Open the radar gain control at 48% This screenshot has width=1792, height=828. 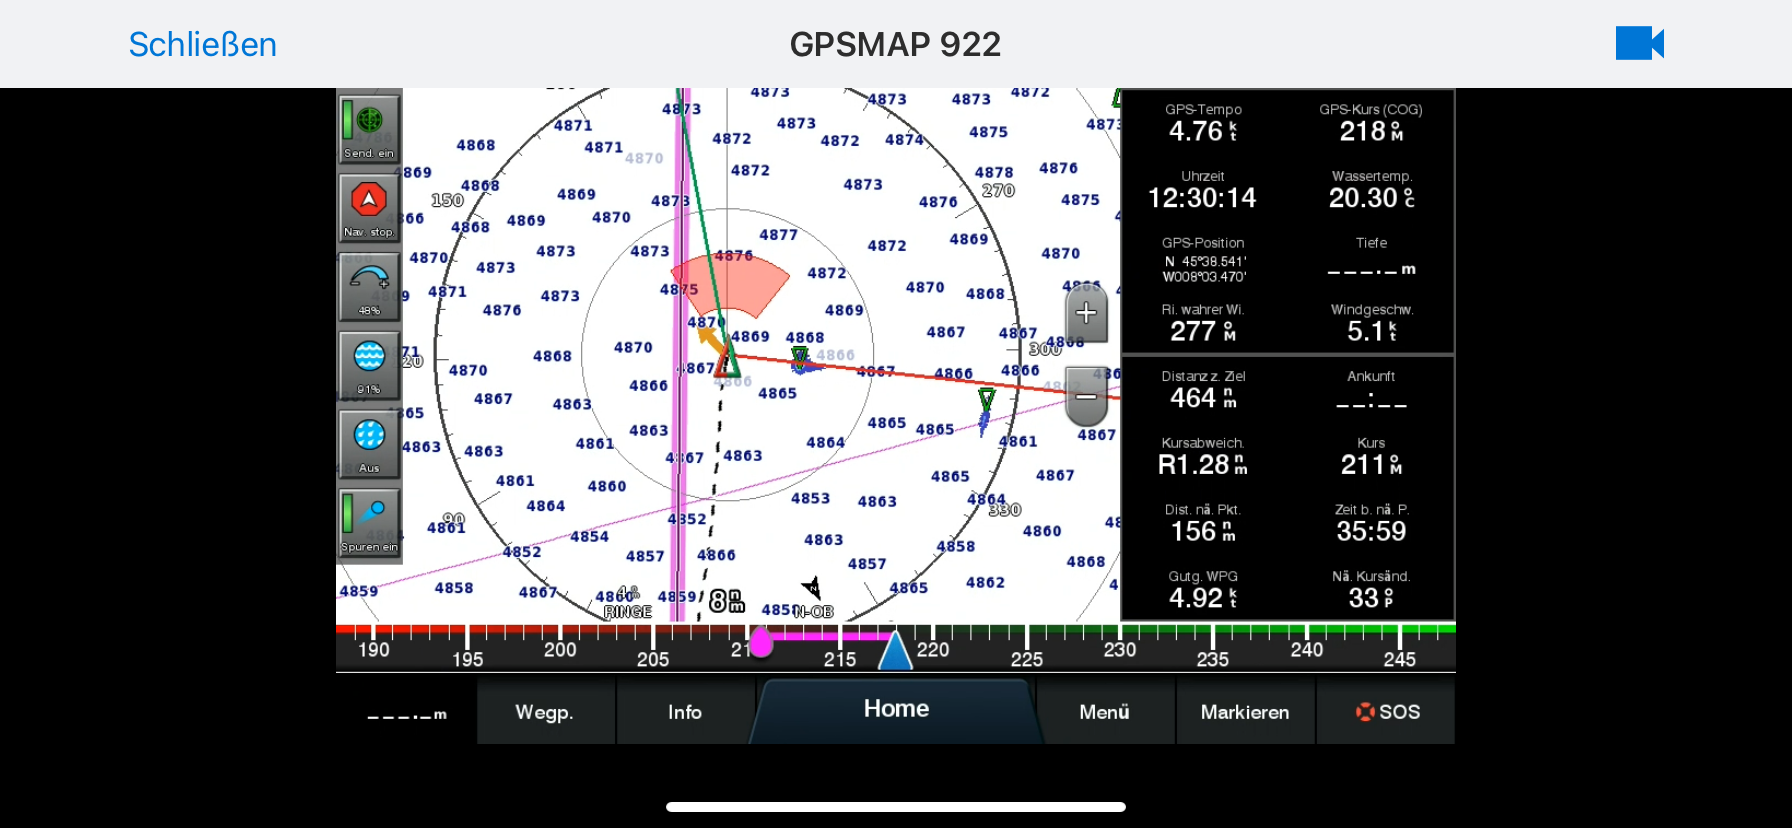(369, 287)
